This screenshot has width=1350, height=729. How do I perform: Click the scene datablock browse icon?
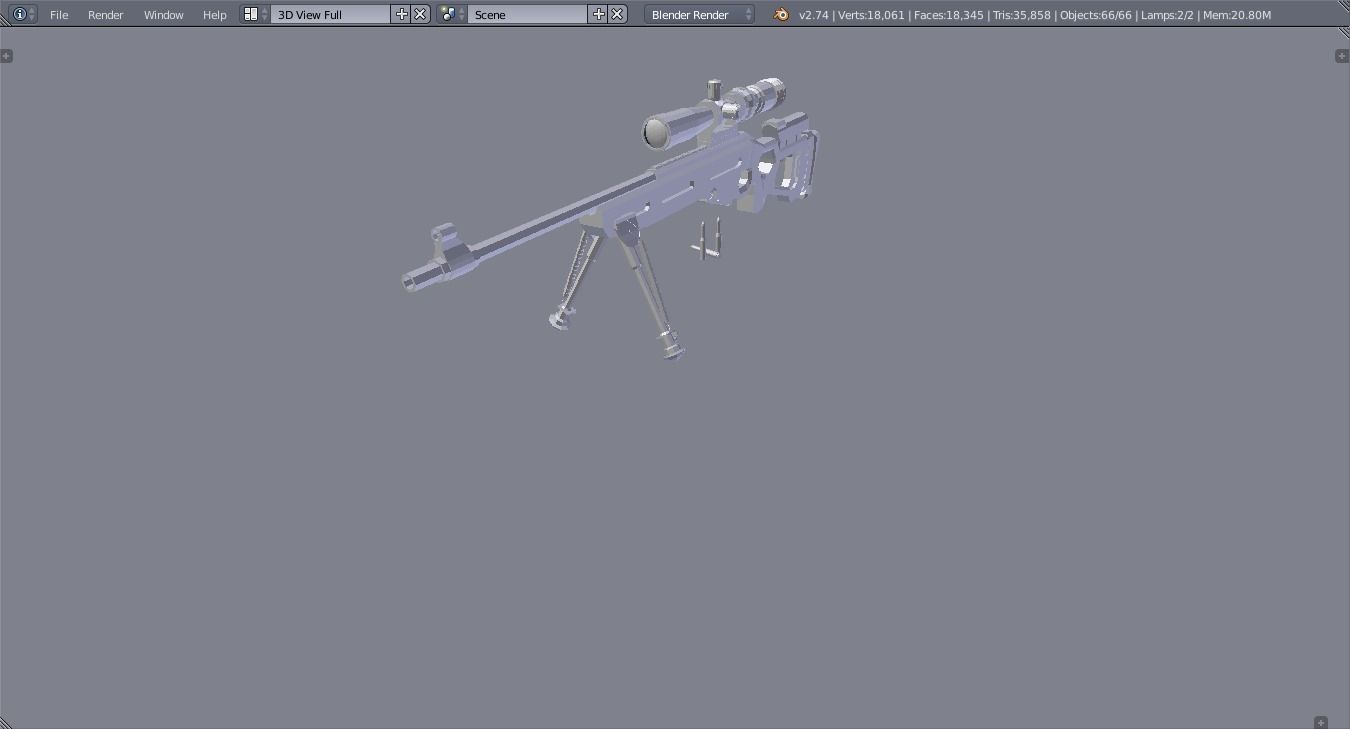click(447, 14)
